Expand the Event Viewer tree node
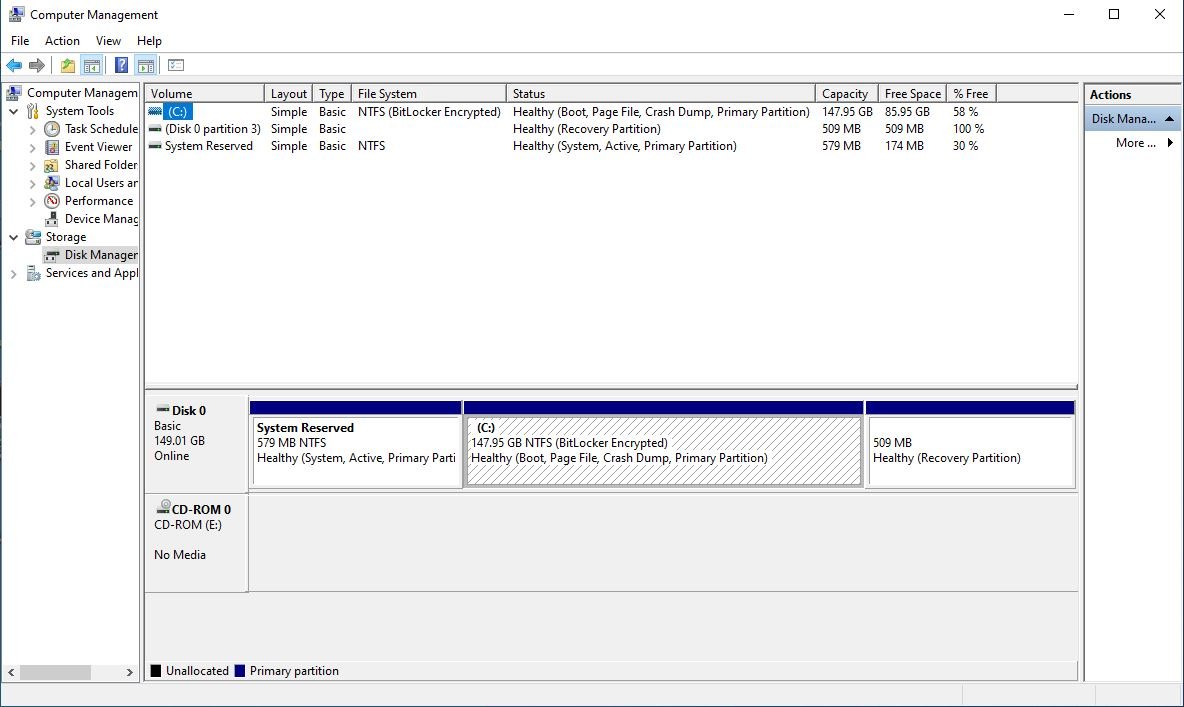 (x=32, y=148)
